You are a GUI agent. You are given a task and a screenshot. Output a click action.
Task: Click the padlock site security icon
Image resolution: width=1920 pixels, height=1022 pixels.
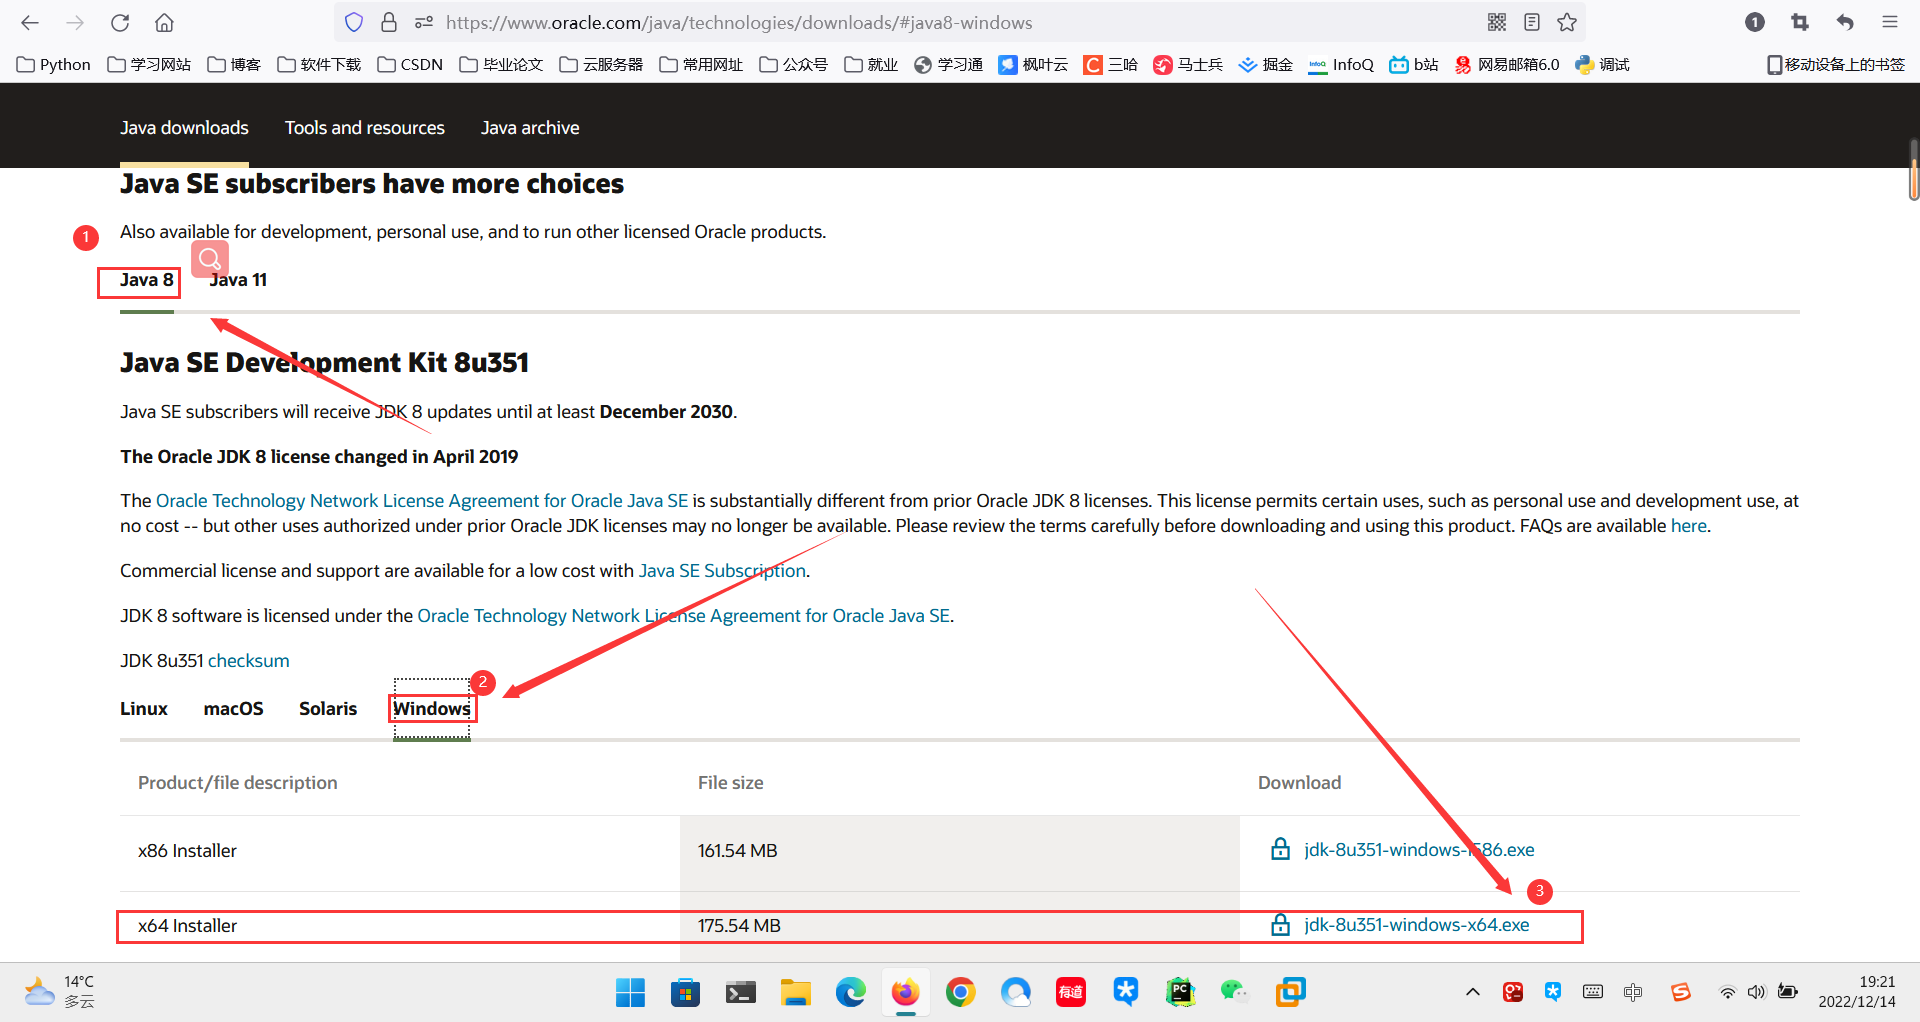click(389, 22)
